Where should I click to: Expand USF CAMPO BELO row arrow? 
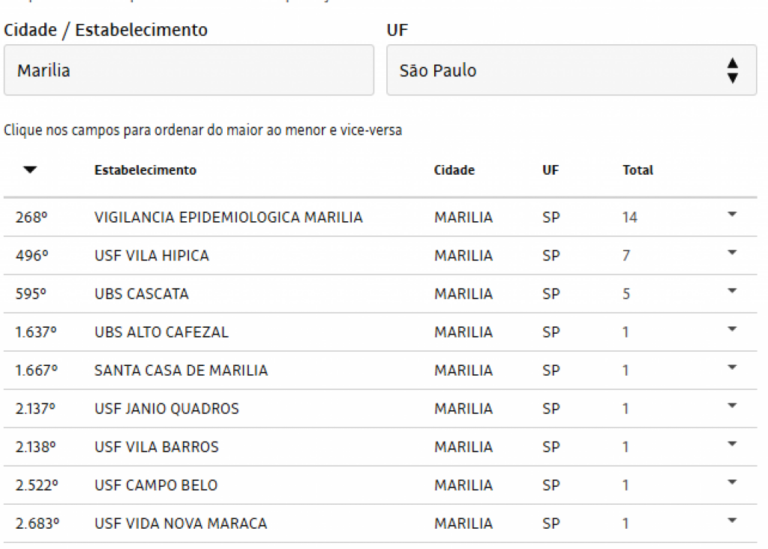point(732,482)
